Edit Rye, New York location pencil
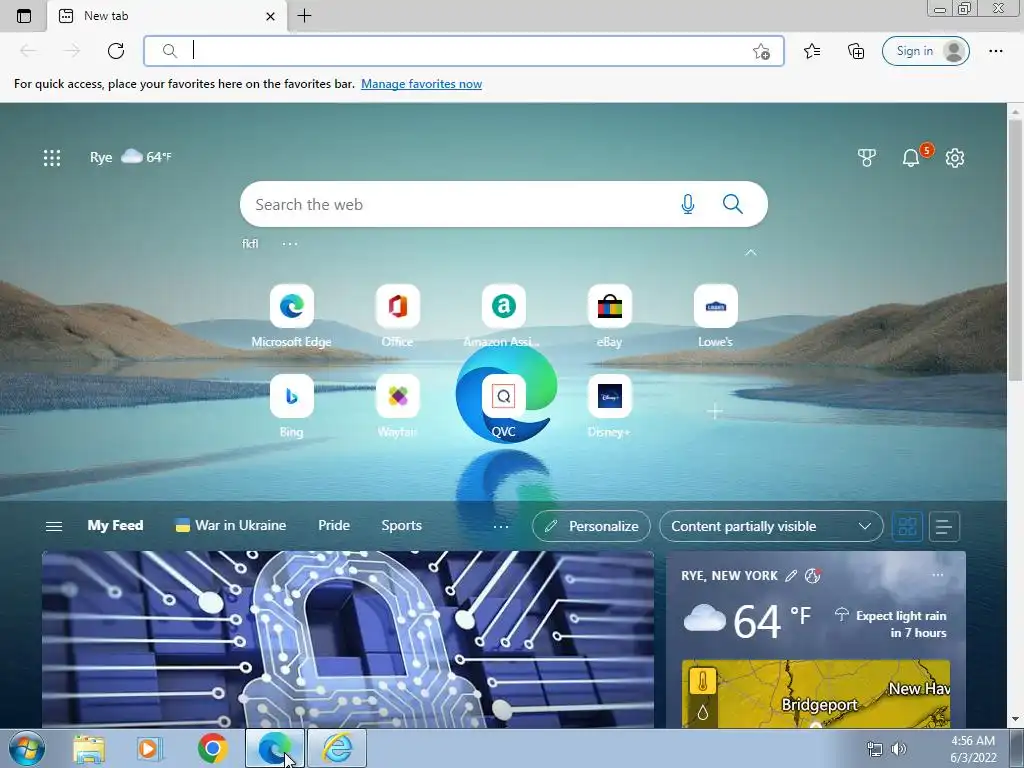Viewport: 1024px width, 768px height. point(790,575)
